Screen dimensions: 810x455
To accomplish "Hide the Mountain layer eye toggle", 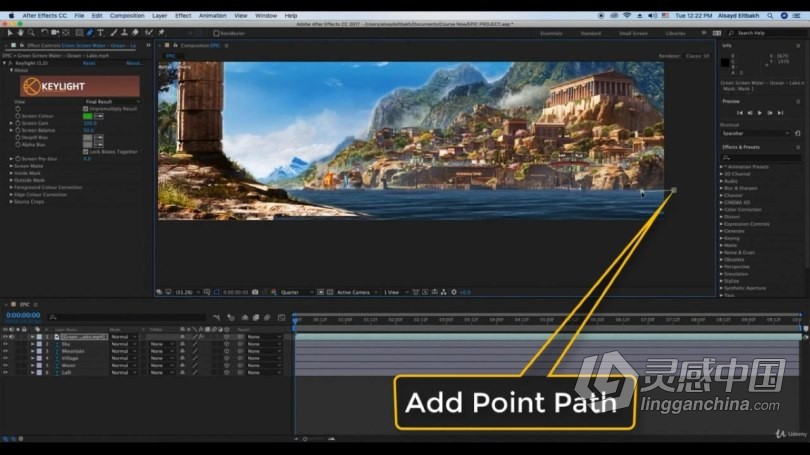I will coord(5,351).
